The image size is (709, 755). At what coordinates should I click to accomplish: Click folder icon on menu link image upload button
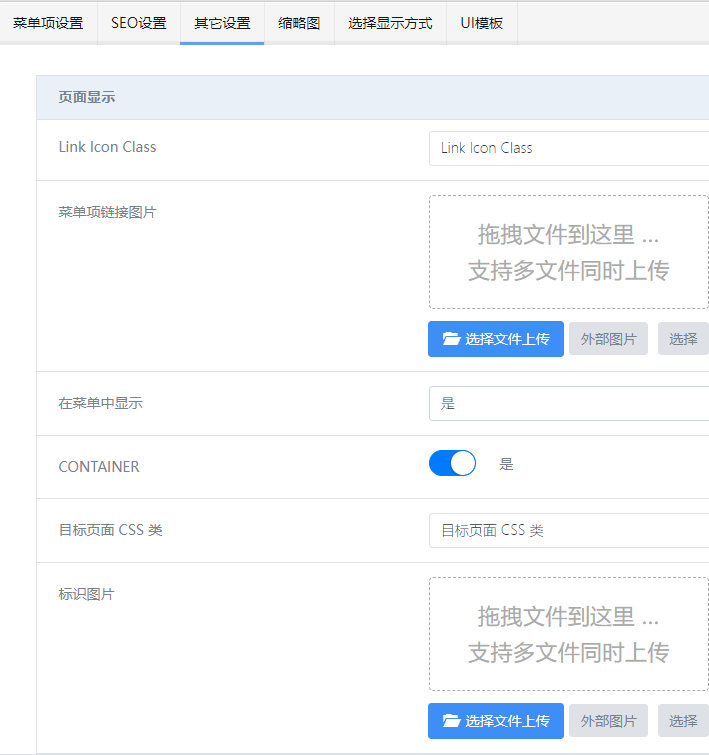(x=451, y=339)
